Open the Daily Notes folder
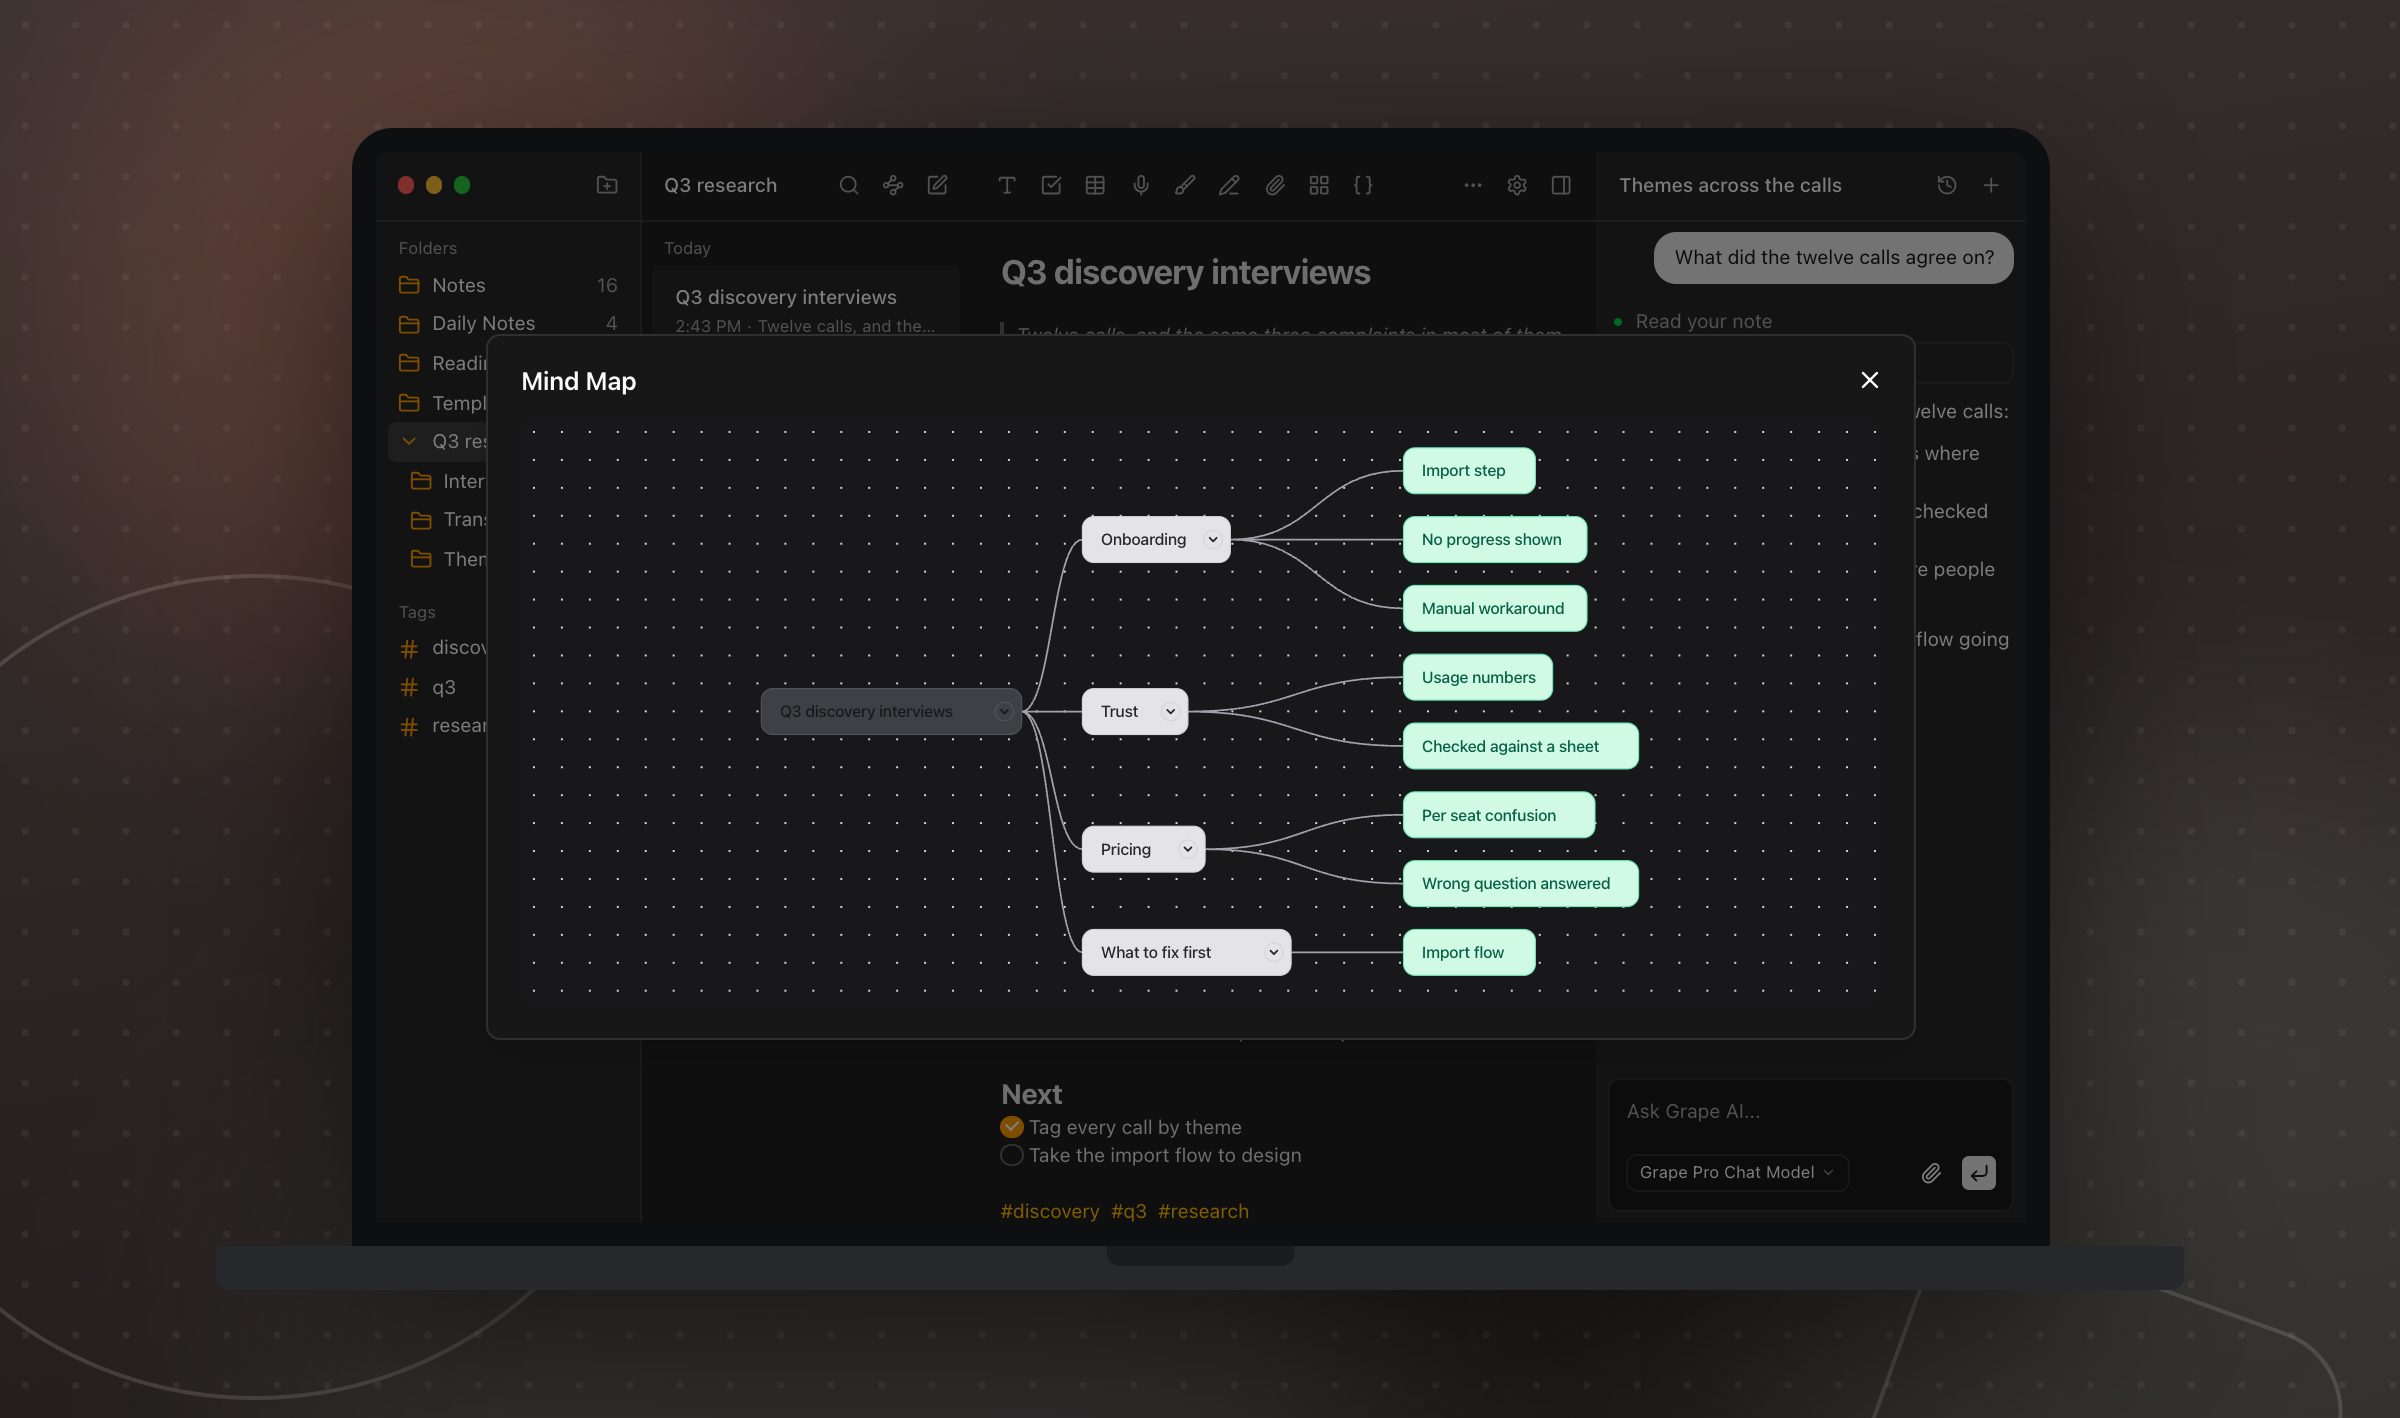The image size is (2400, 1418). point(508,323)
